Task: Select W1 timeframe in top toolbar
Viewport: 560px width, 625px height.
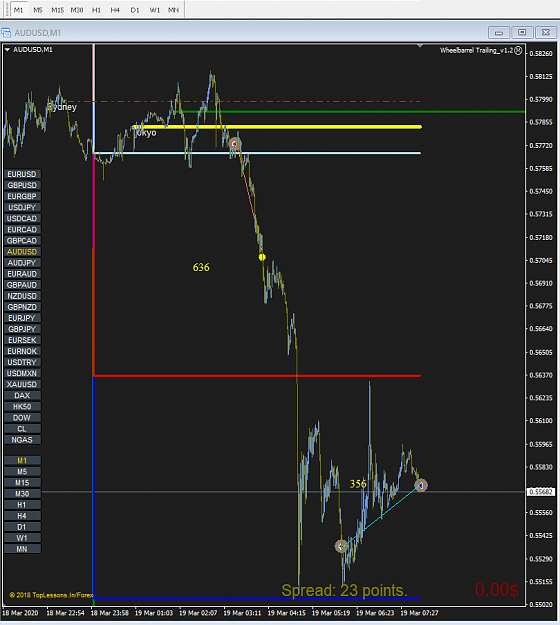Action: tap(155, 10)
